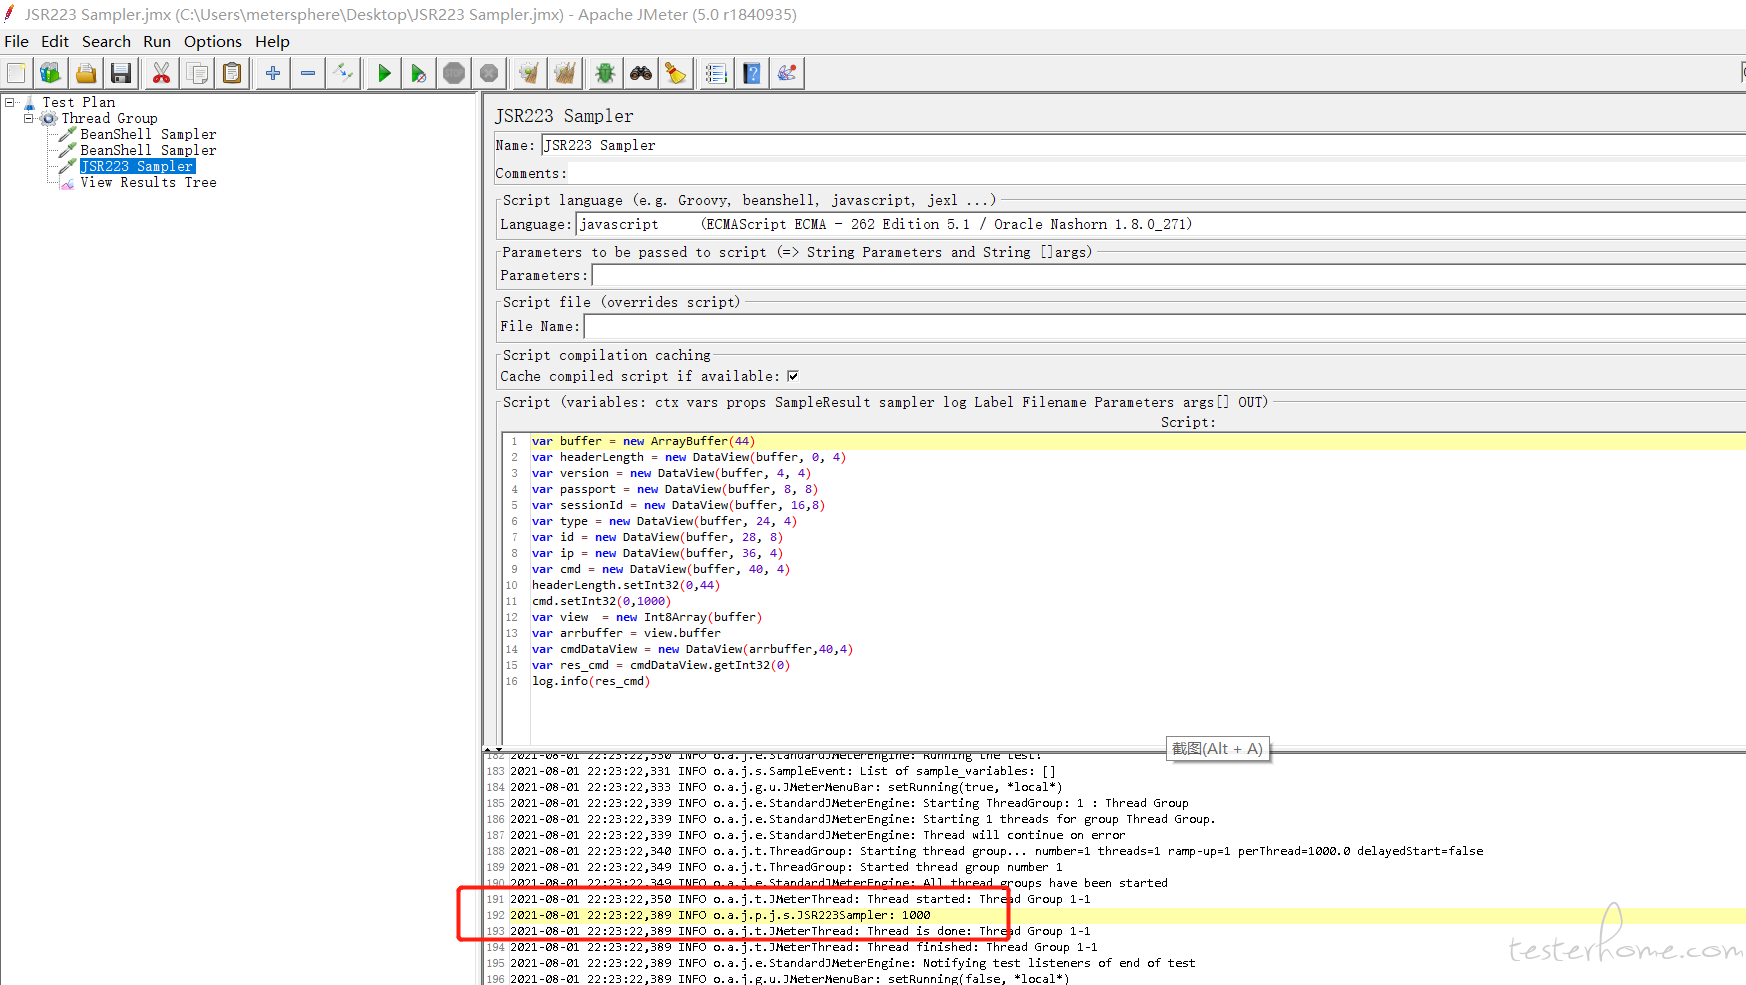Viewport: 1746px width, 985px height.
Task: Click the green bug debug icon
Action: point(605,73)
